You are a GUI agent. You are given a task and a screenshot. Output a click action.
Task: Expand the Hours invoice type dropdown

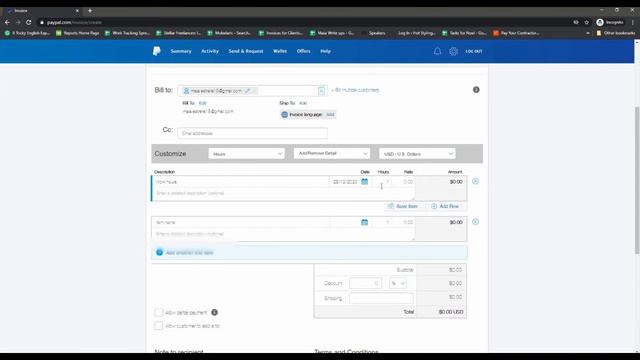[x=247, y=154]
